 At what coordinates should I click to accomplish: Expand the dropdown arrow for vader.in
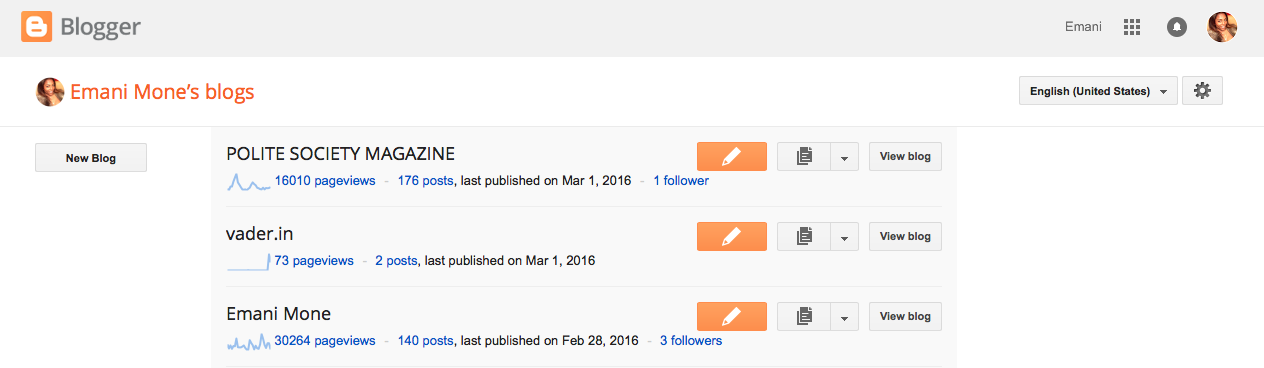[845, 237]
